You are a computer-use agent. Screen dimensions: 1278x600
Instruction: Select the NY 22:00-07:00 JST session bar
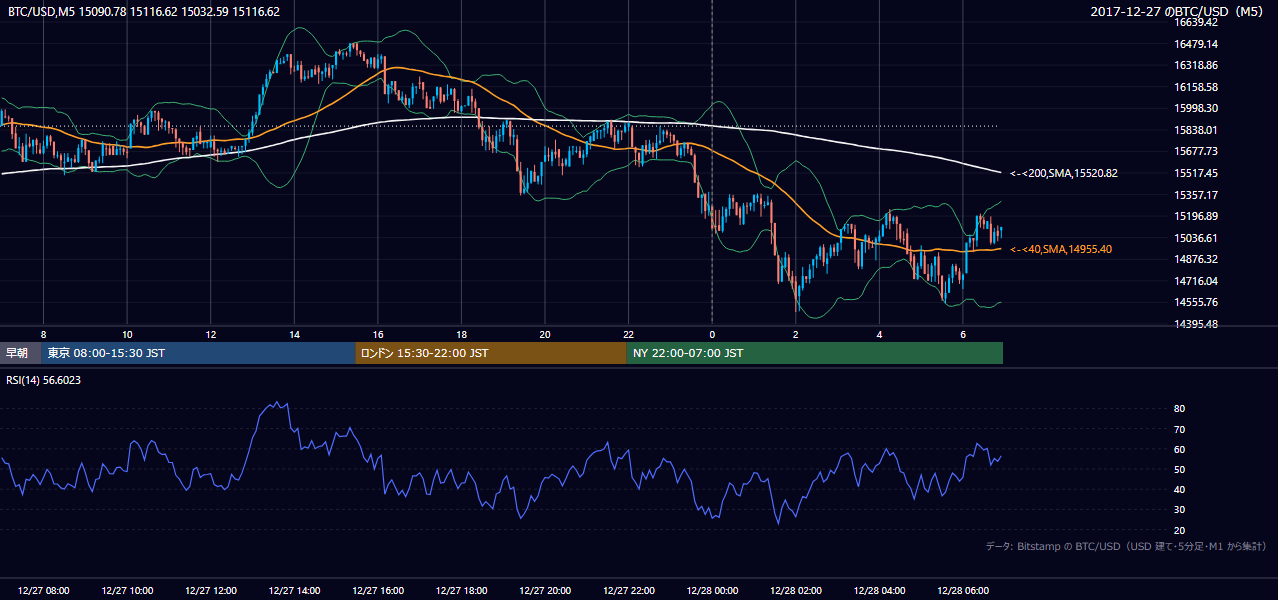pyautogui.click(x=815, y=353)
